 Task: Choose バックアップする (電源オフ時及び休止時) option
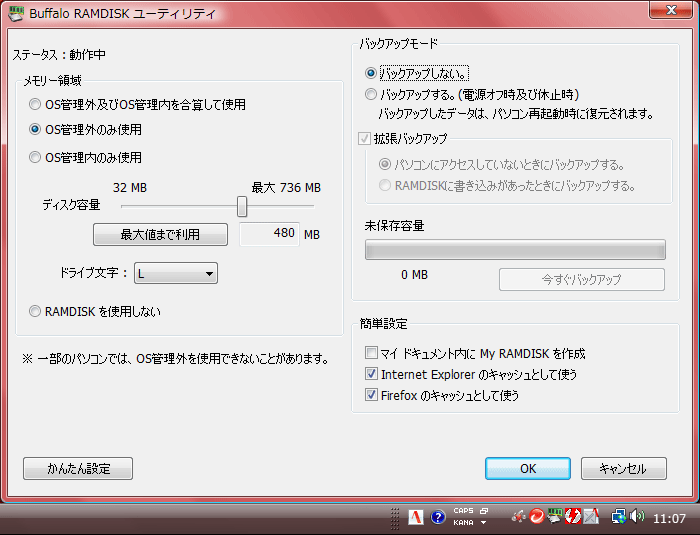pyautogui.click(x=472, y=95)
